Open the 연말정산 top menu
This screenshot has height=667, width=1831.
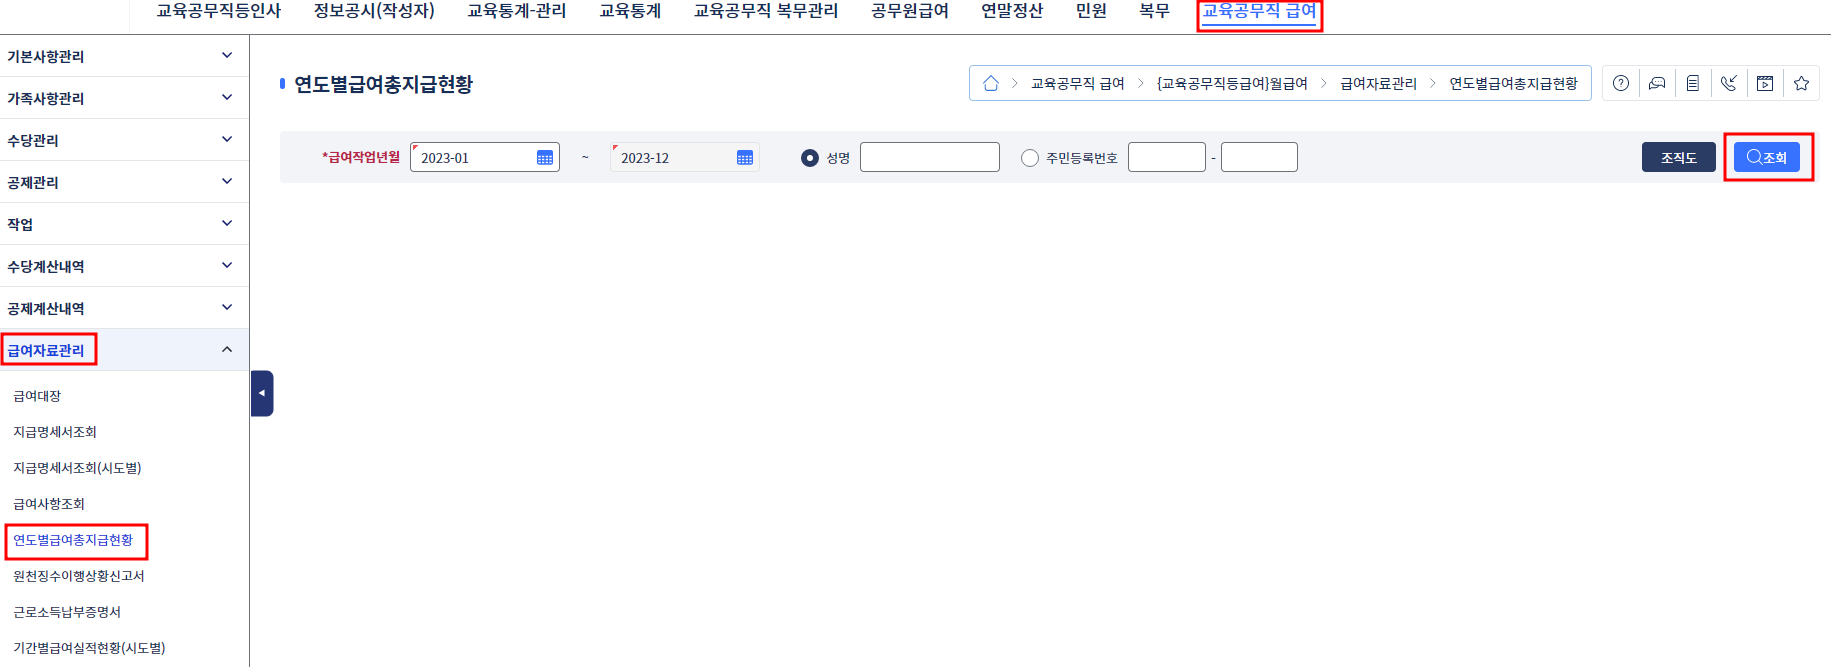[1012, 11]
